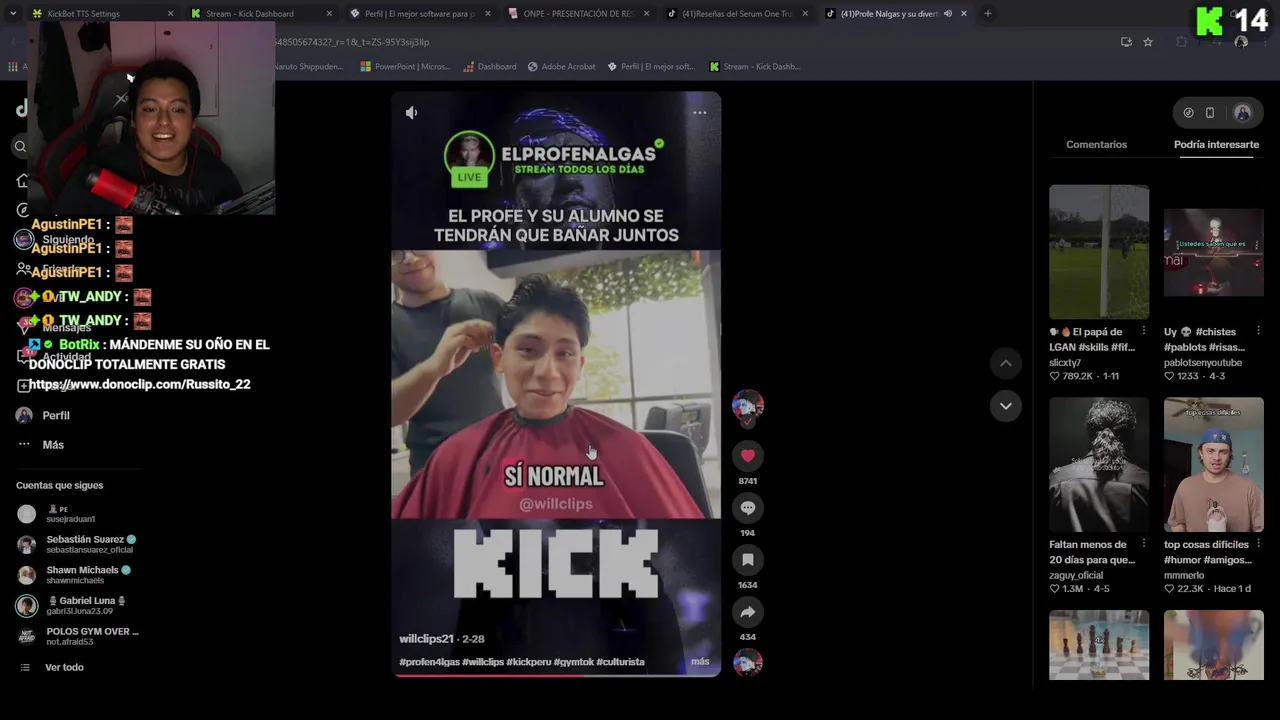1280x720 pixels.
Task: Open the TikTok home icon in sidebar
Action: 22,181
